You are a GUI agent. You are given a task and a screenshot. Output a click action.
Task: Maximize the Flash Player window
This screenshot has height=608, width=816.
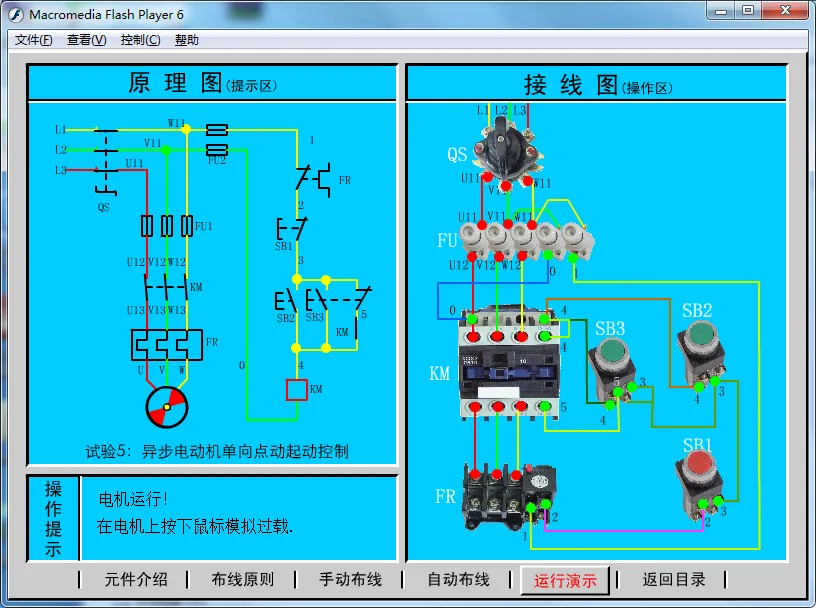[x=748, y=10]
